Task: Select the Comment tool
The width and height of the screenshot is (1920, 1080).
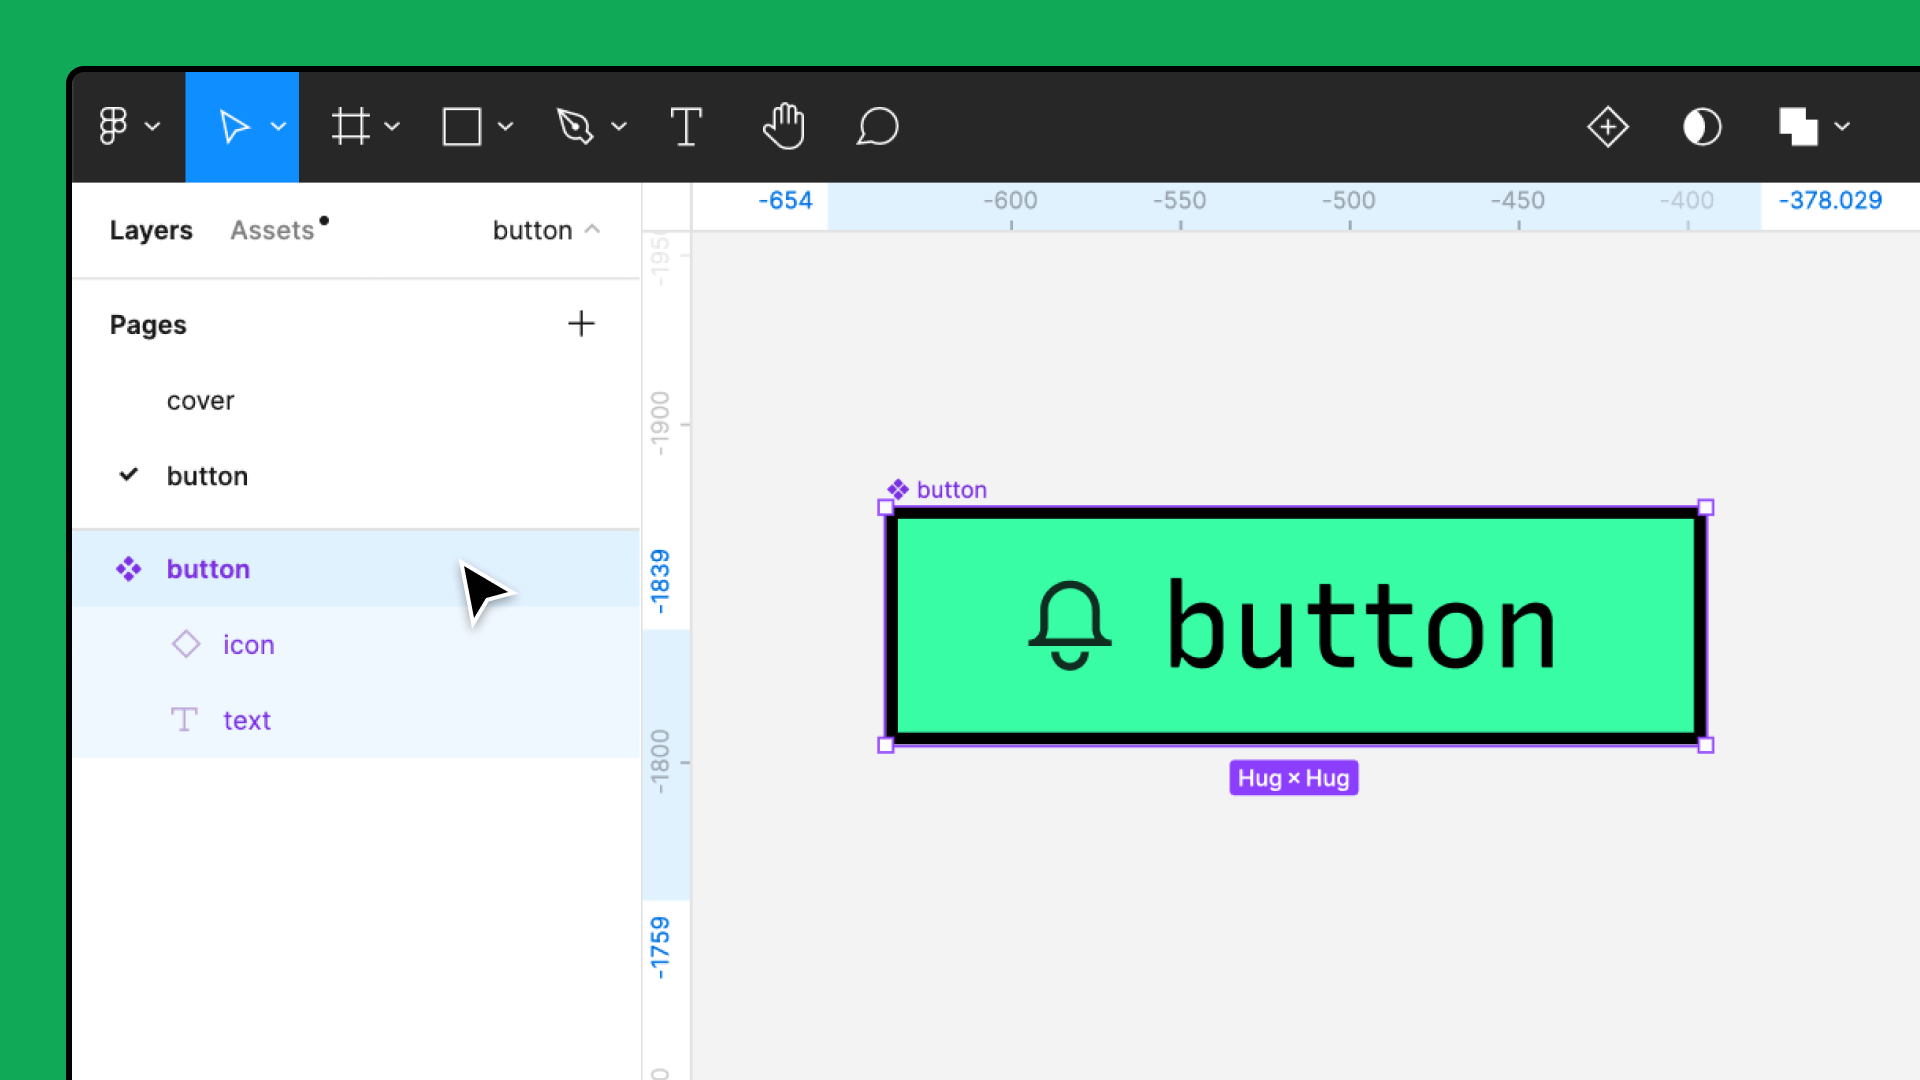Action: 877,127
